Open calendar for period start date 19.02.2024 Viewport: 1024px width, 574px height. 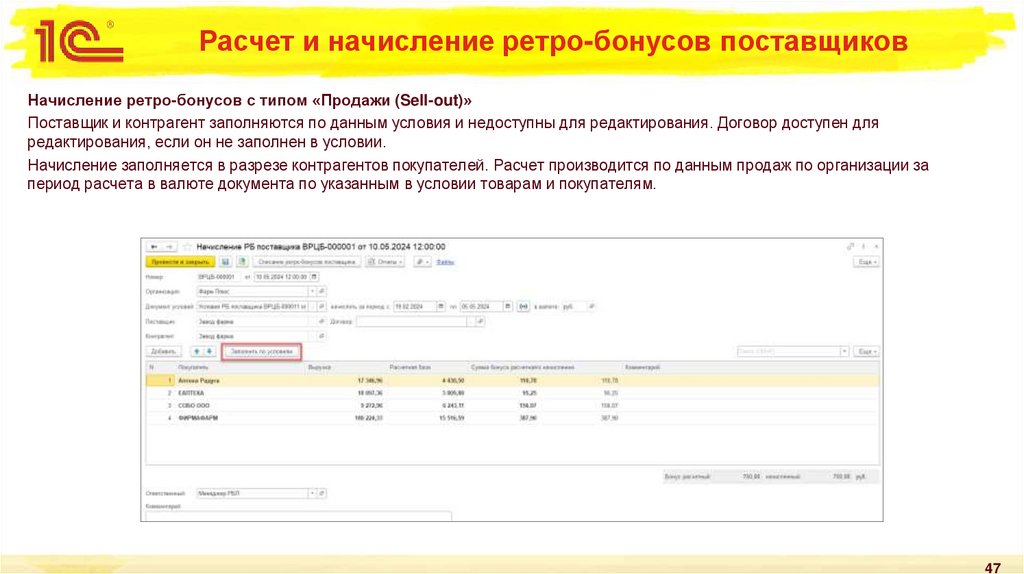coord(441,306)
